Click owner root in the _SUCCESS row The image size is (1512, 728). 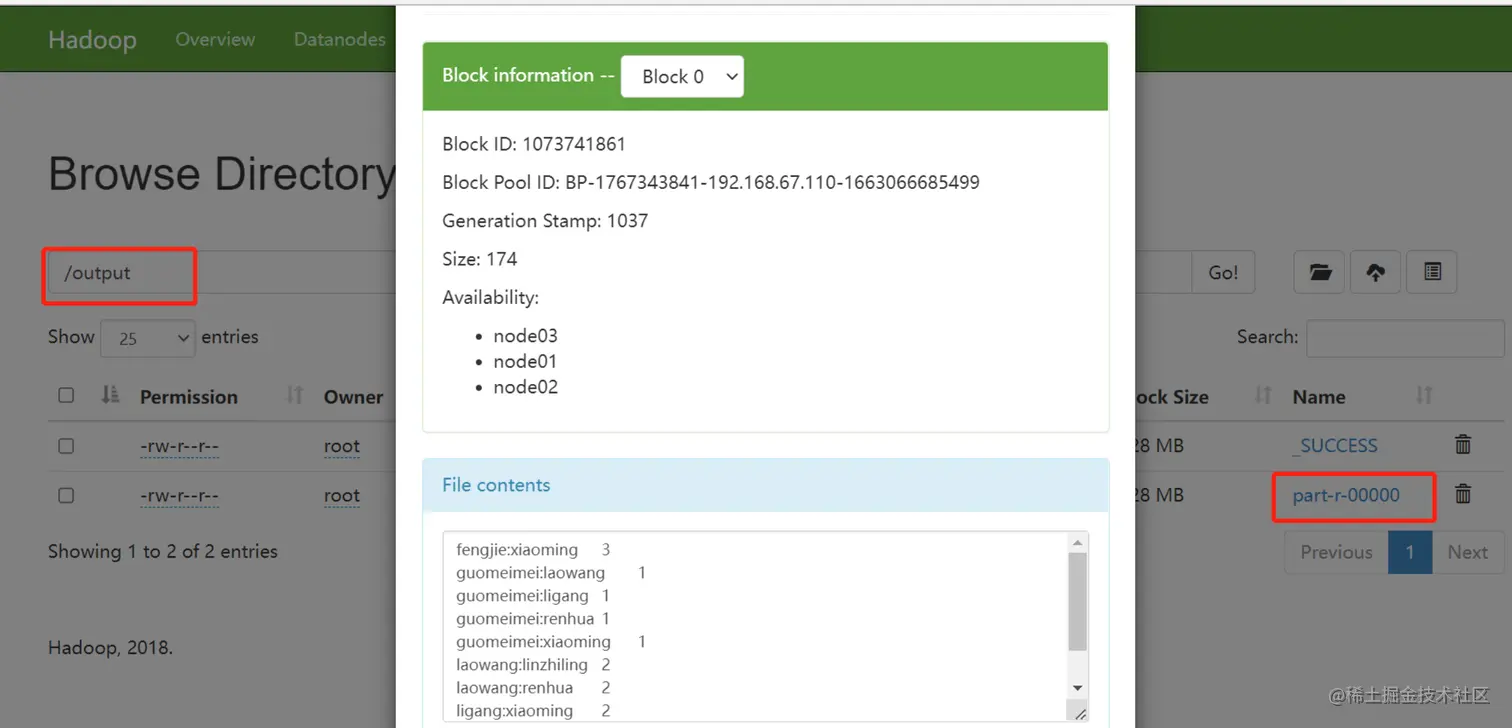(342, 446)
